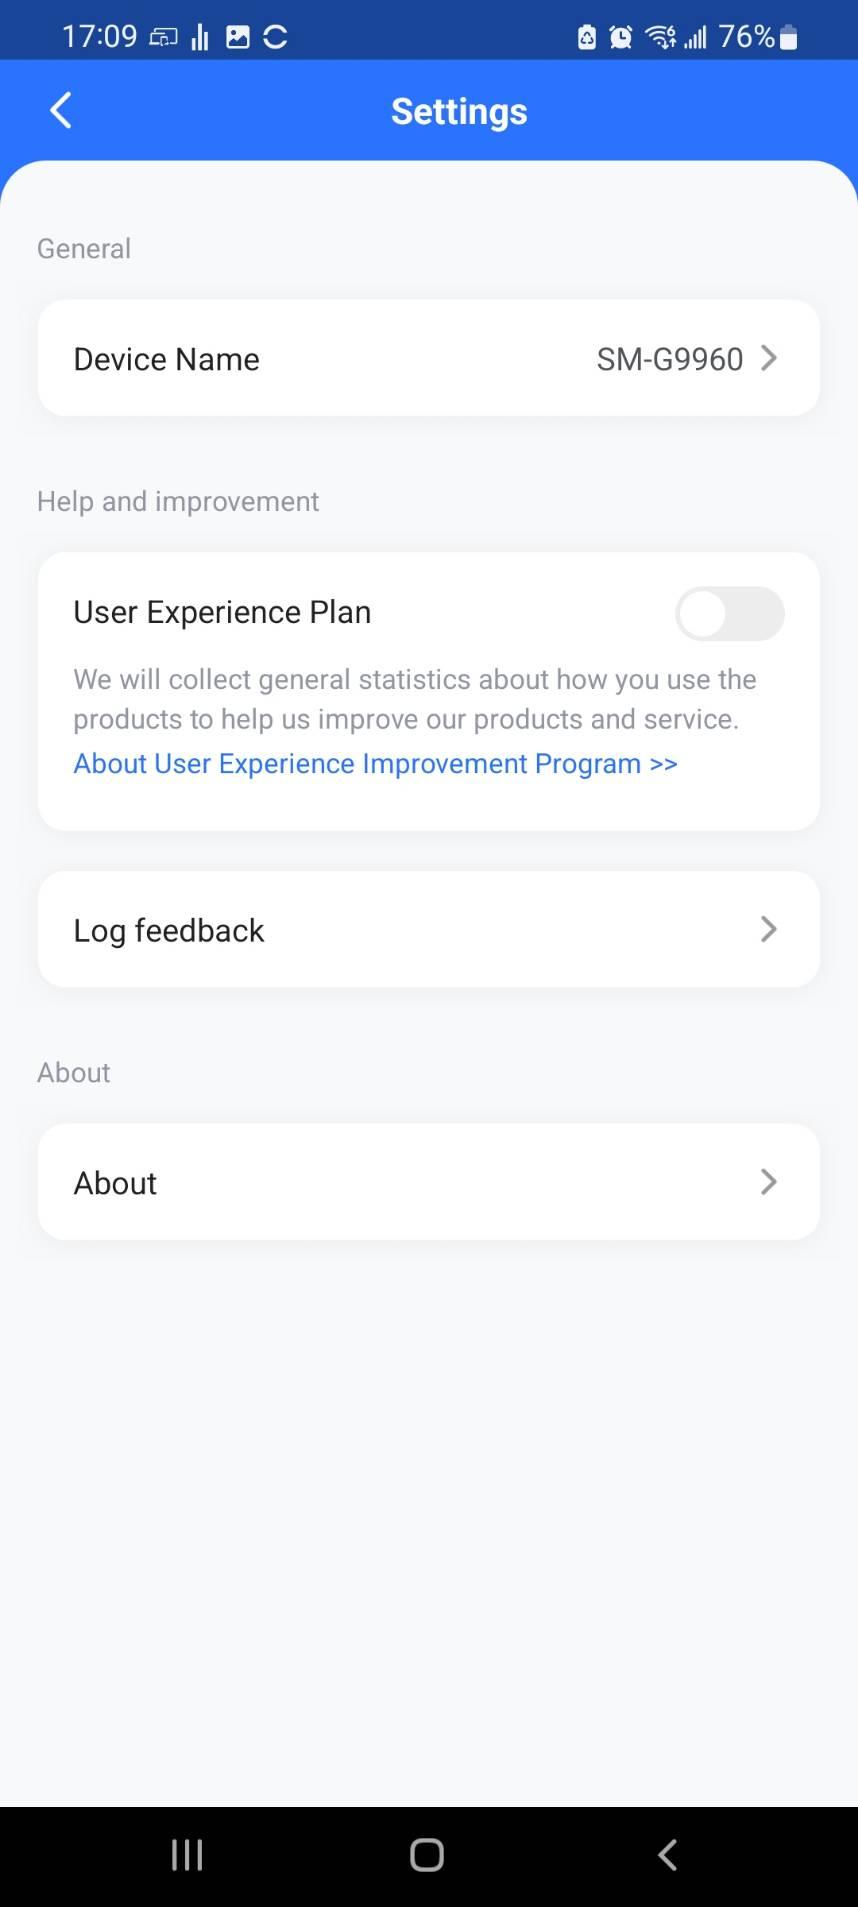Image resolution: width=858 pixels, height=1907 pixels.
Task: Tap the User Experience Plan label
Action: tap(222, 612)
